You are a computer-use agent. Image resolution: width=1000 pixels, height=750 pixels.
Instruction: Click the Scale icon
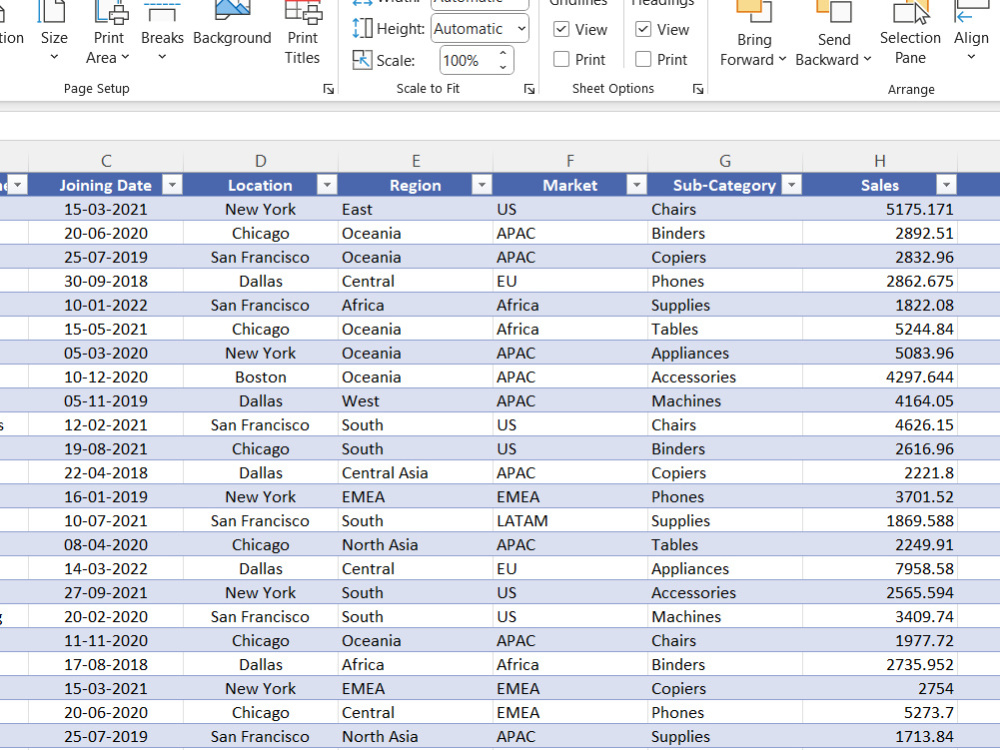[362, 60]
